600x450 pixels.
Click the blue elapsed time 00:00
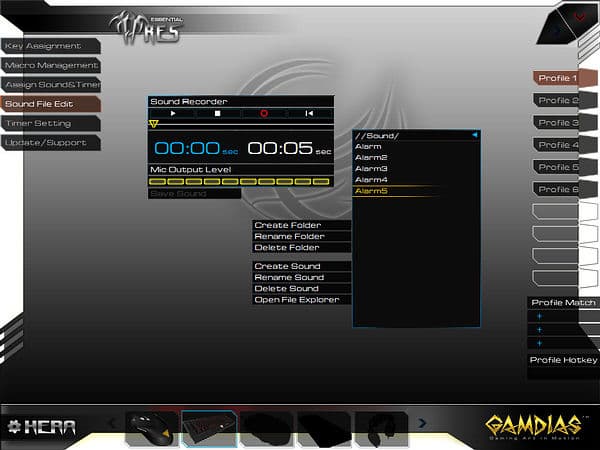[x=187, y=148]
